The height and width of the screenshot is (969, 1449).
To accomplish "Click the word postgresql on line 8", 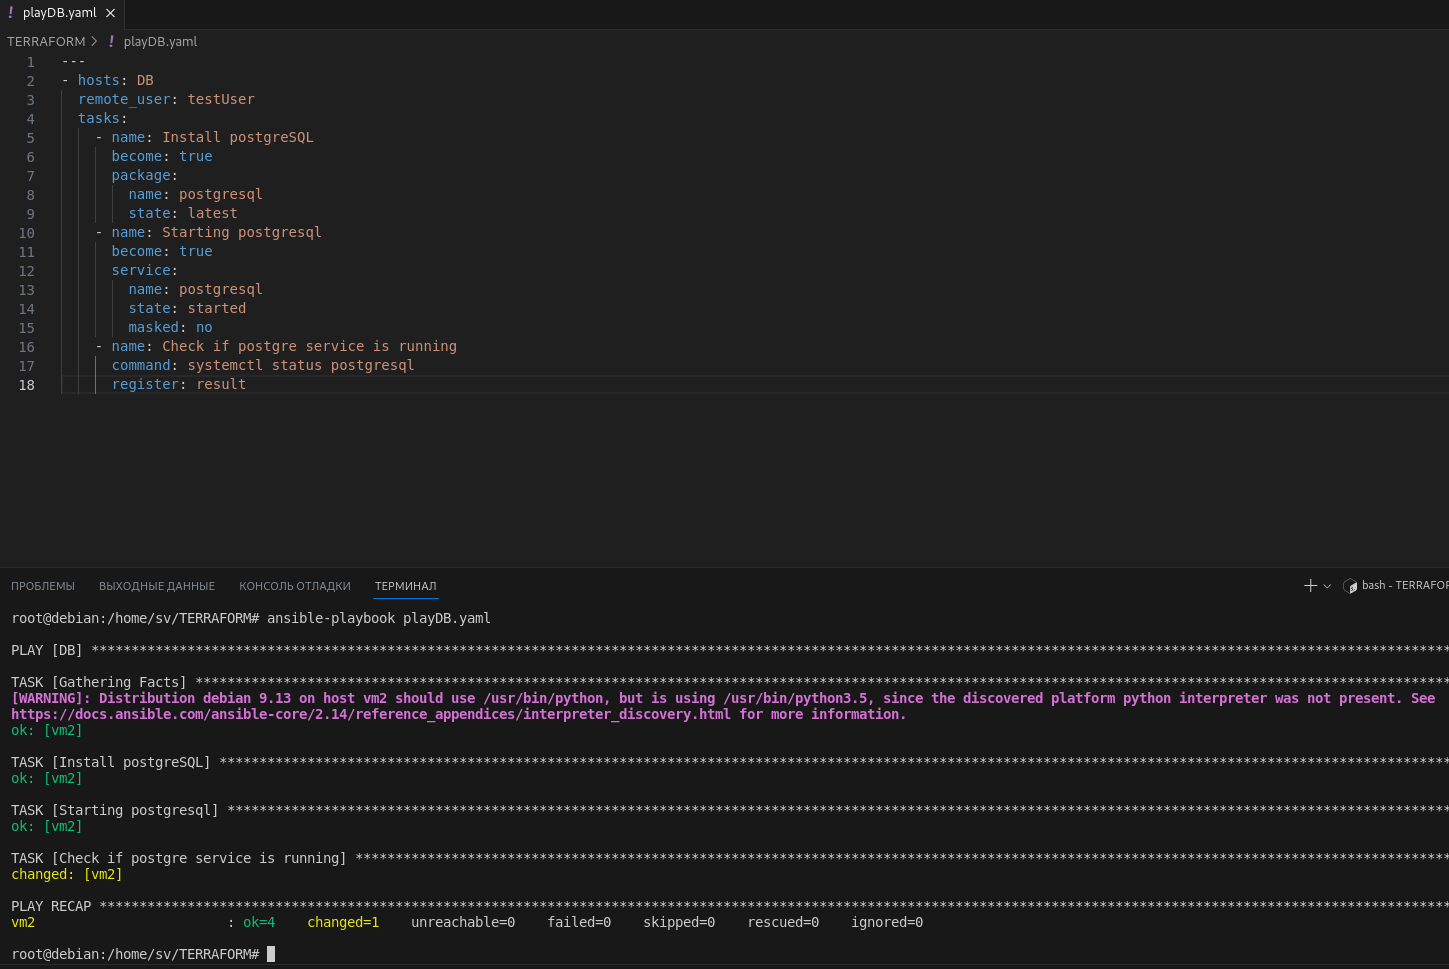I will click(x=220, y=194).
